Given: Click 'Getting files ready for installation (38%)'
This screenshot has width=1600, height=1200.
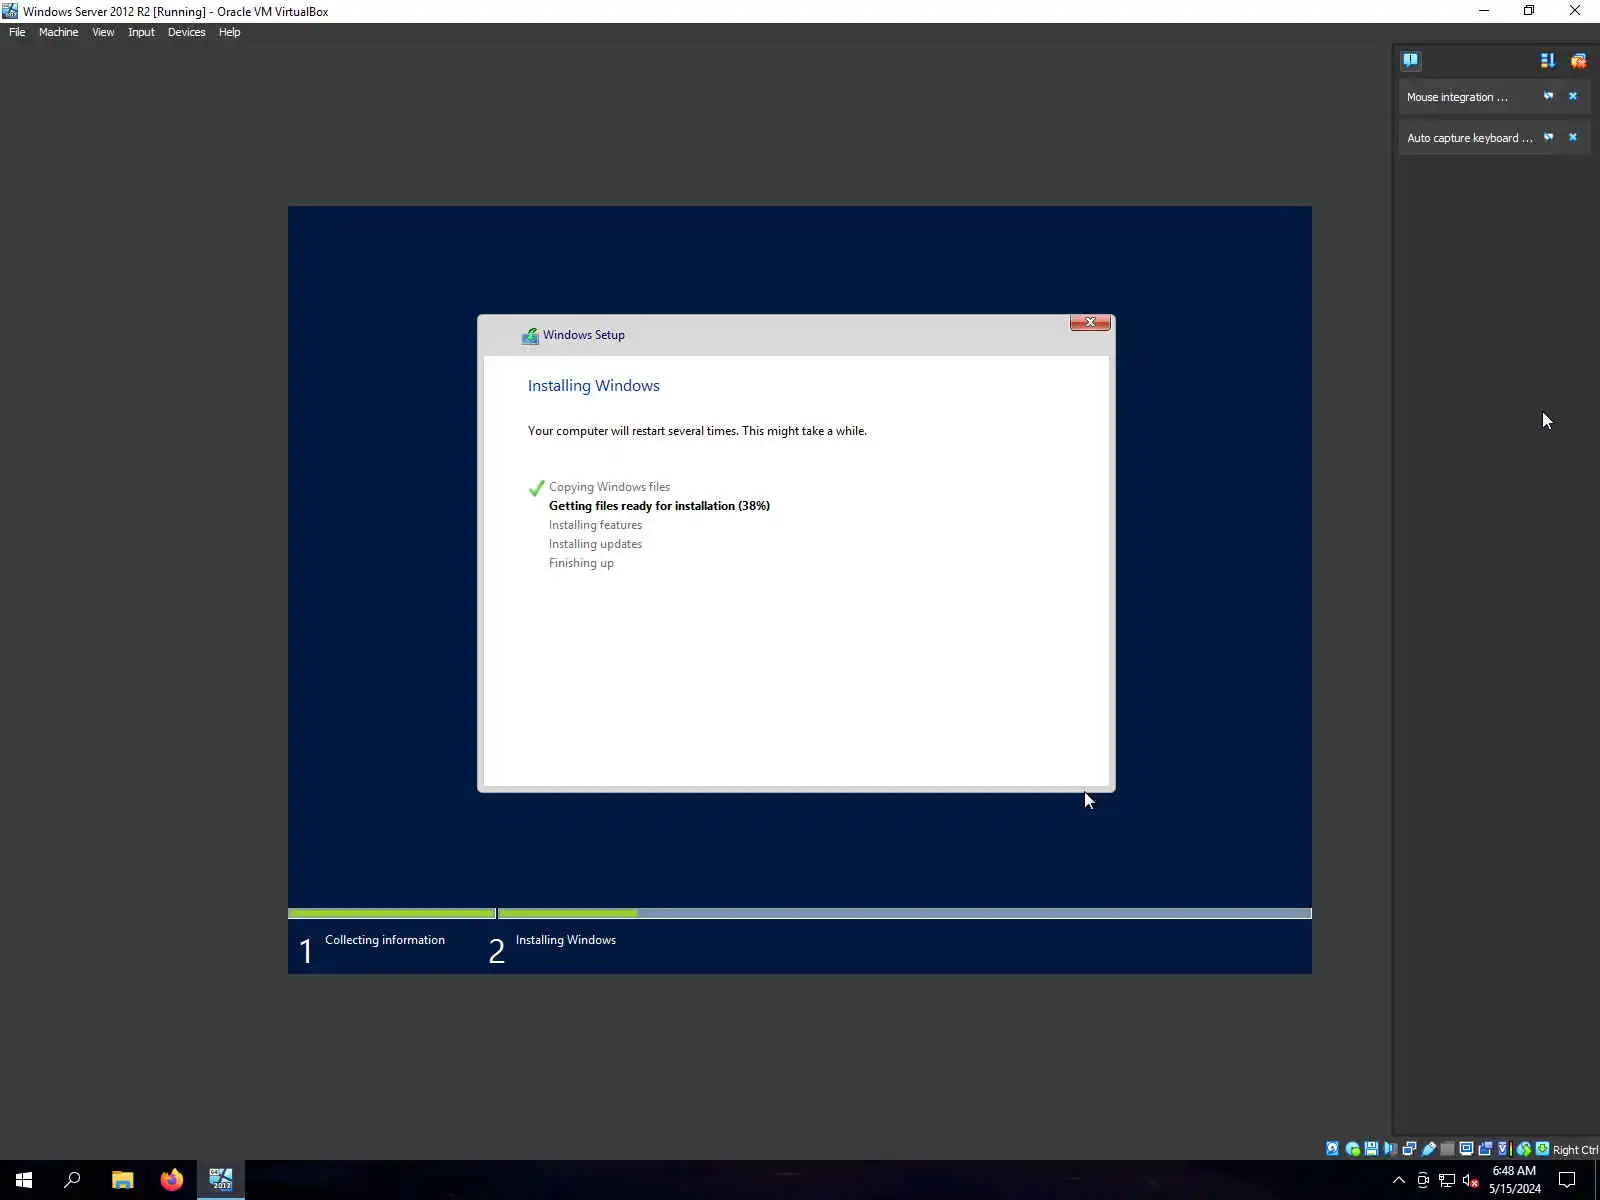Looking at the screenshot, I should 659,506.
